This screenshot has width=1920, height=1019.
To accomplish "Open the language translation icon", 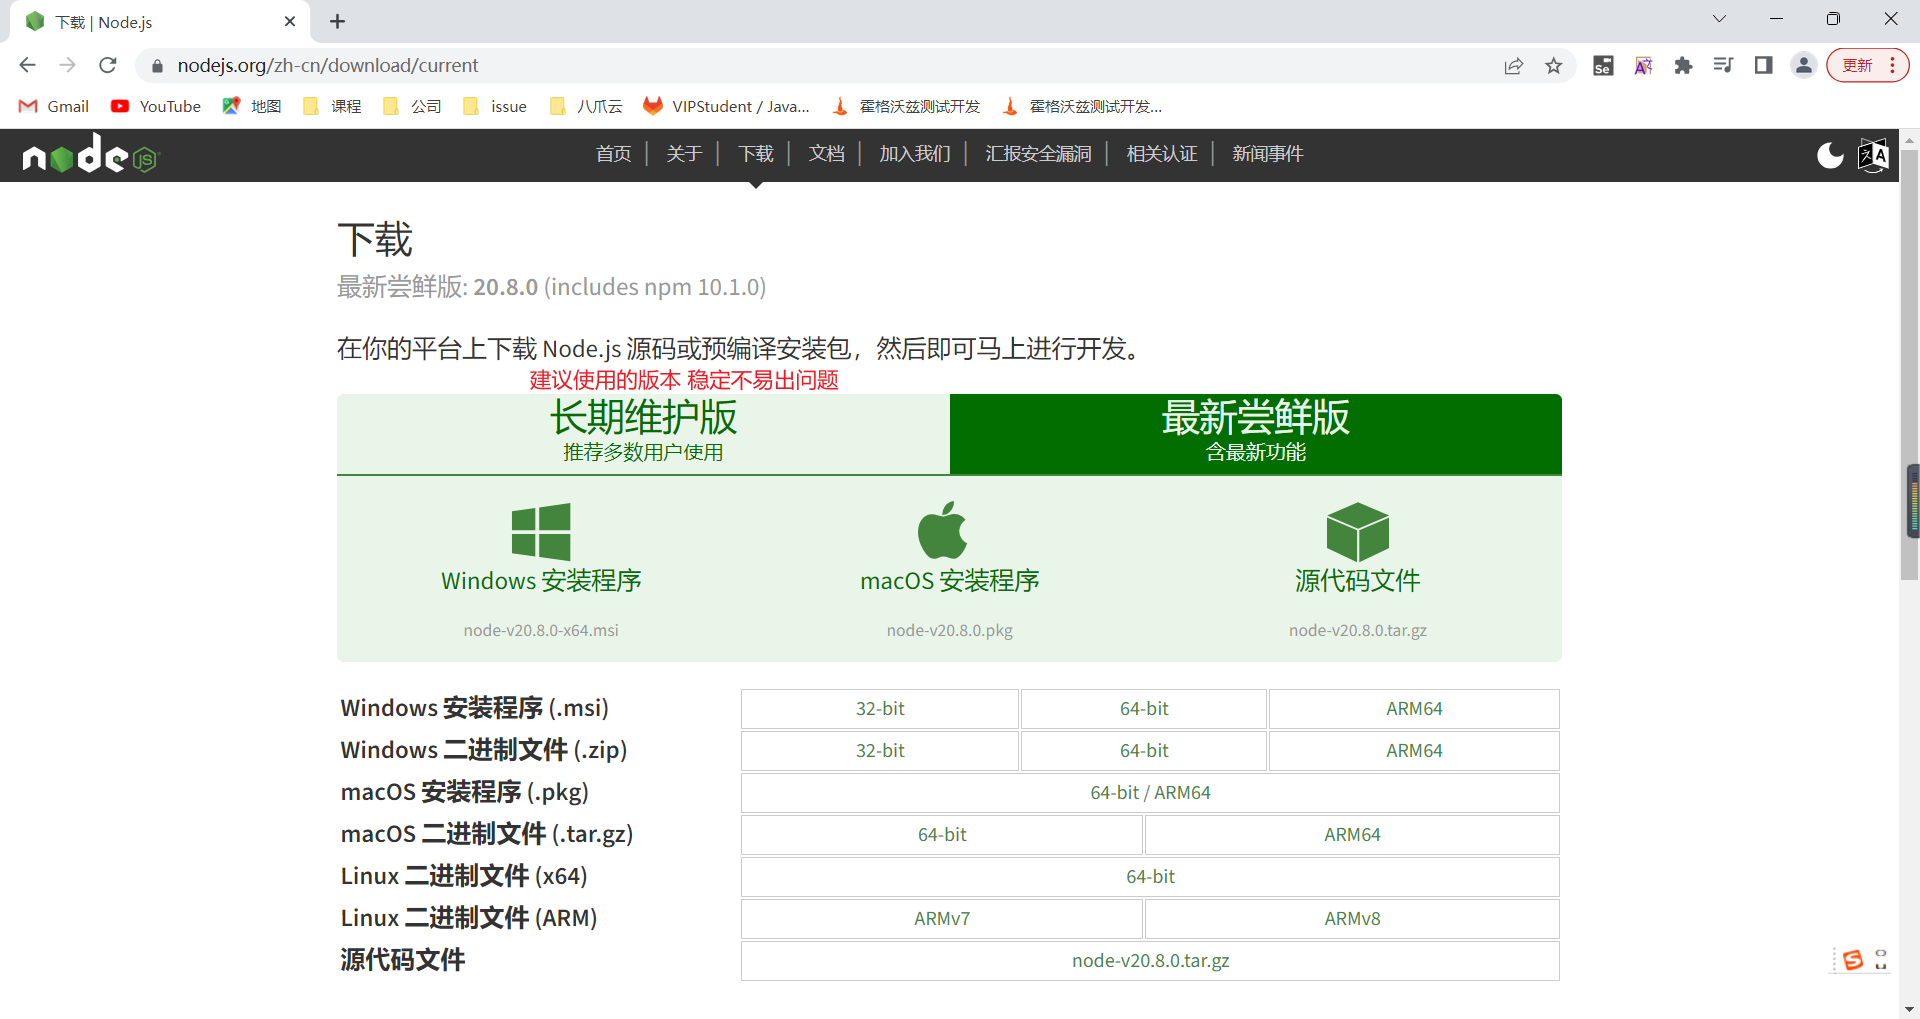I will pos(1873,155).
